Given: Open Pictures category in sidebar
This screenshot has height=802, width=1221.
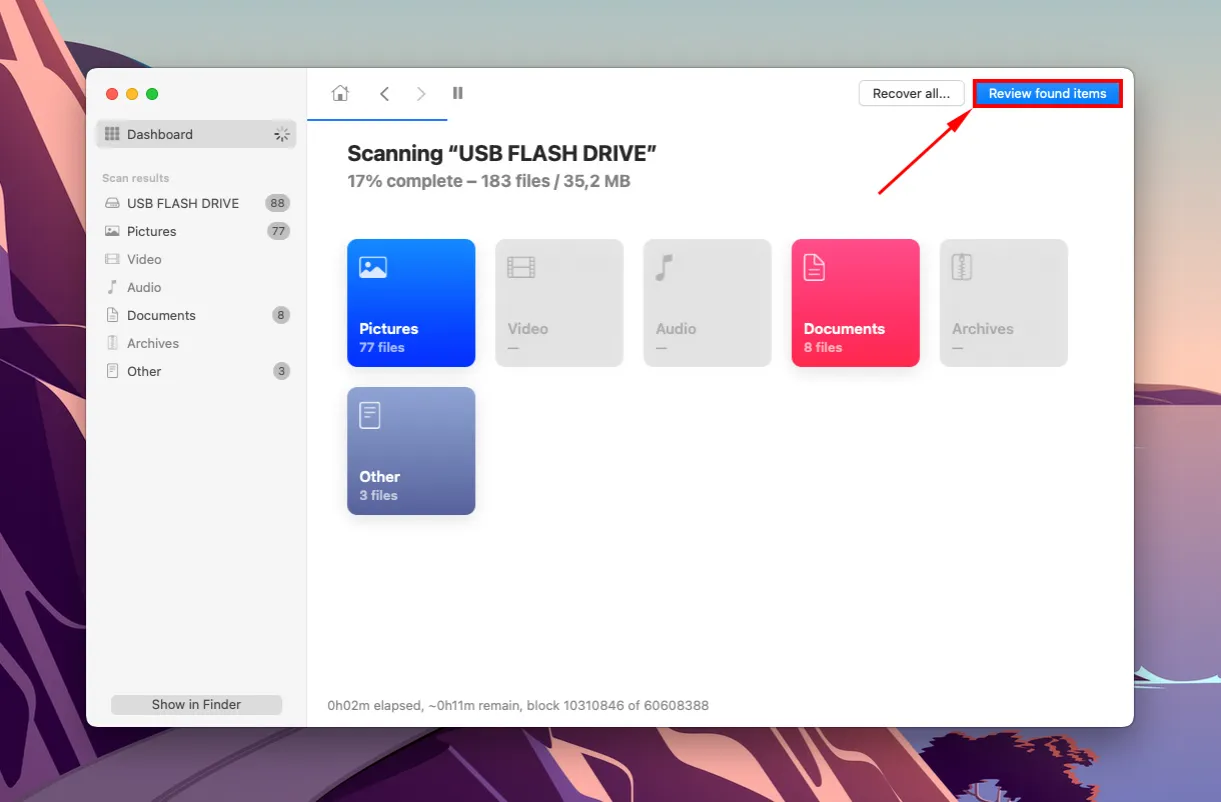Looking at the screenshot, I should click(x=152, y=231).
